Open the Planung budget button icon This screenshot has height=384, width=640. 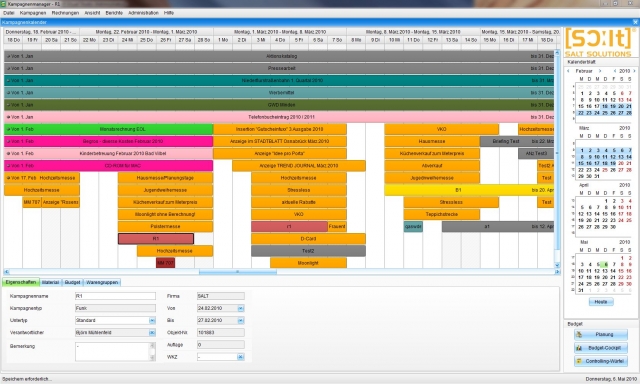click(601, 335)
